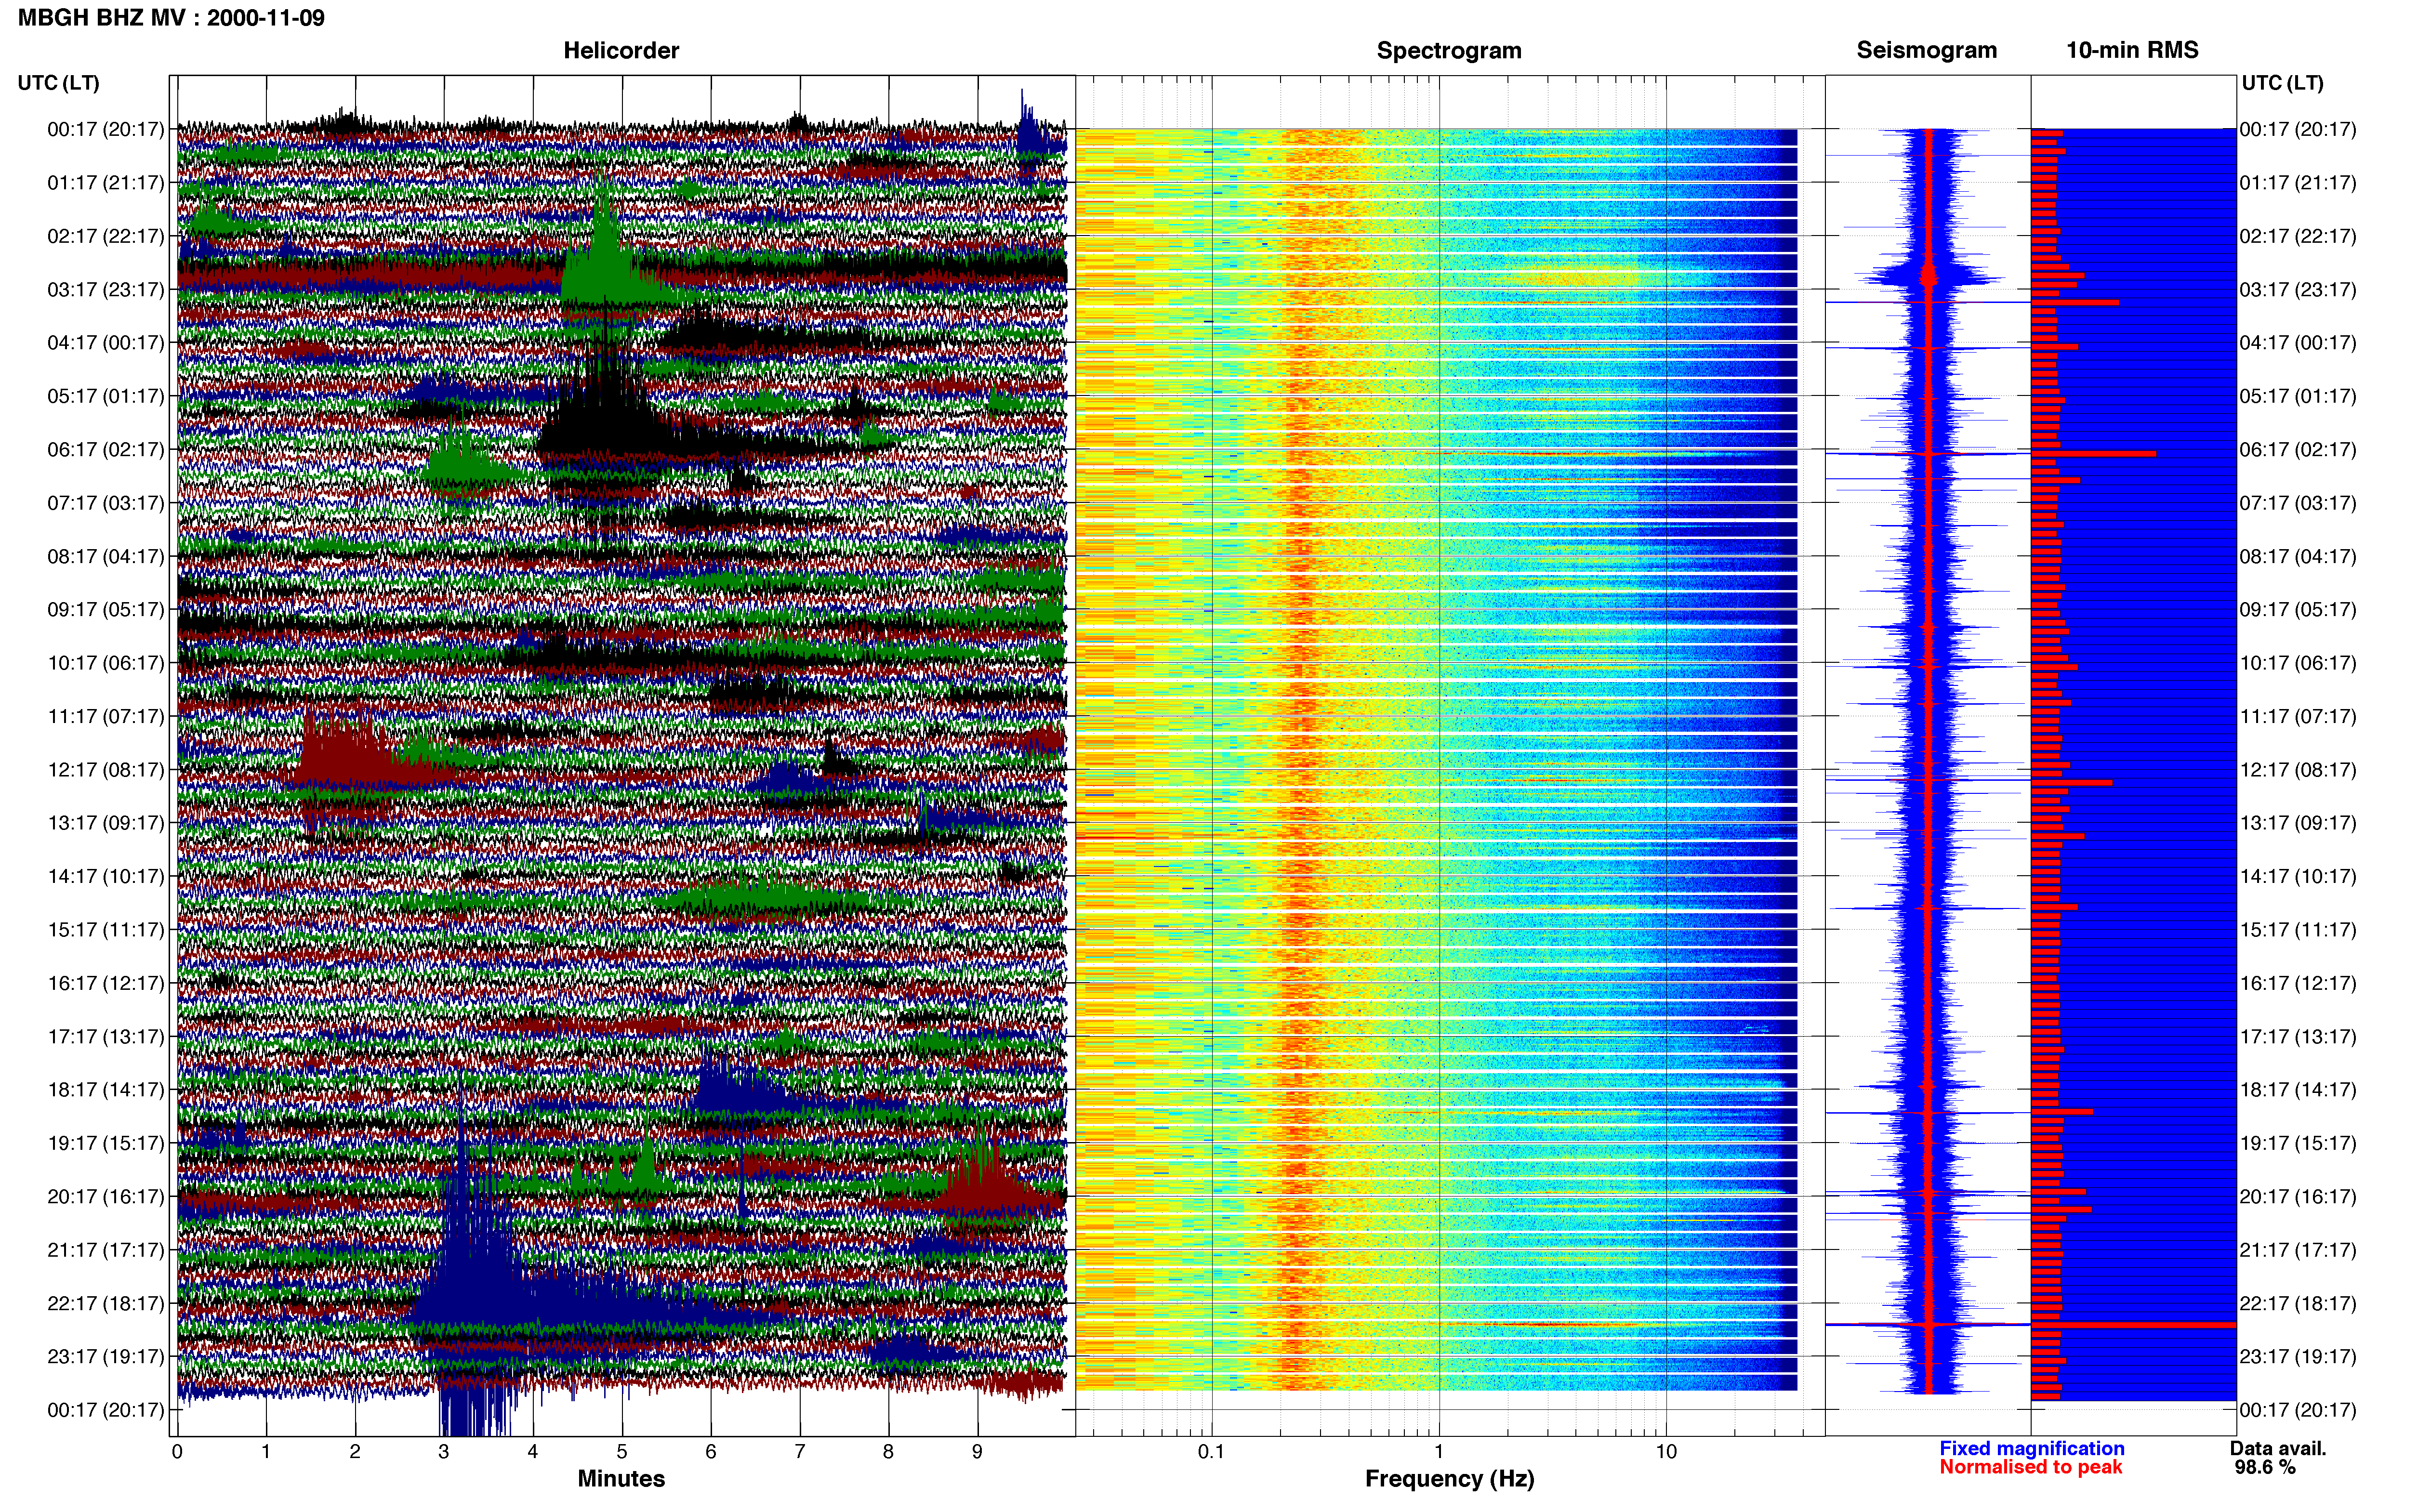Click the 'Seismogram' panel heading

[x=1927, y=50]
